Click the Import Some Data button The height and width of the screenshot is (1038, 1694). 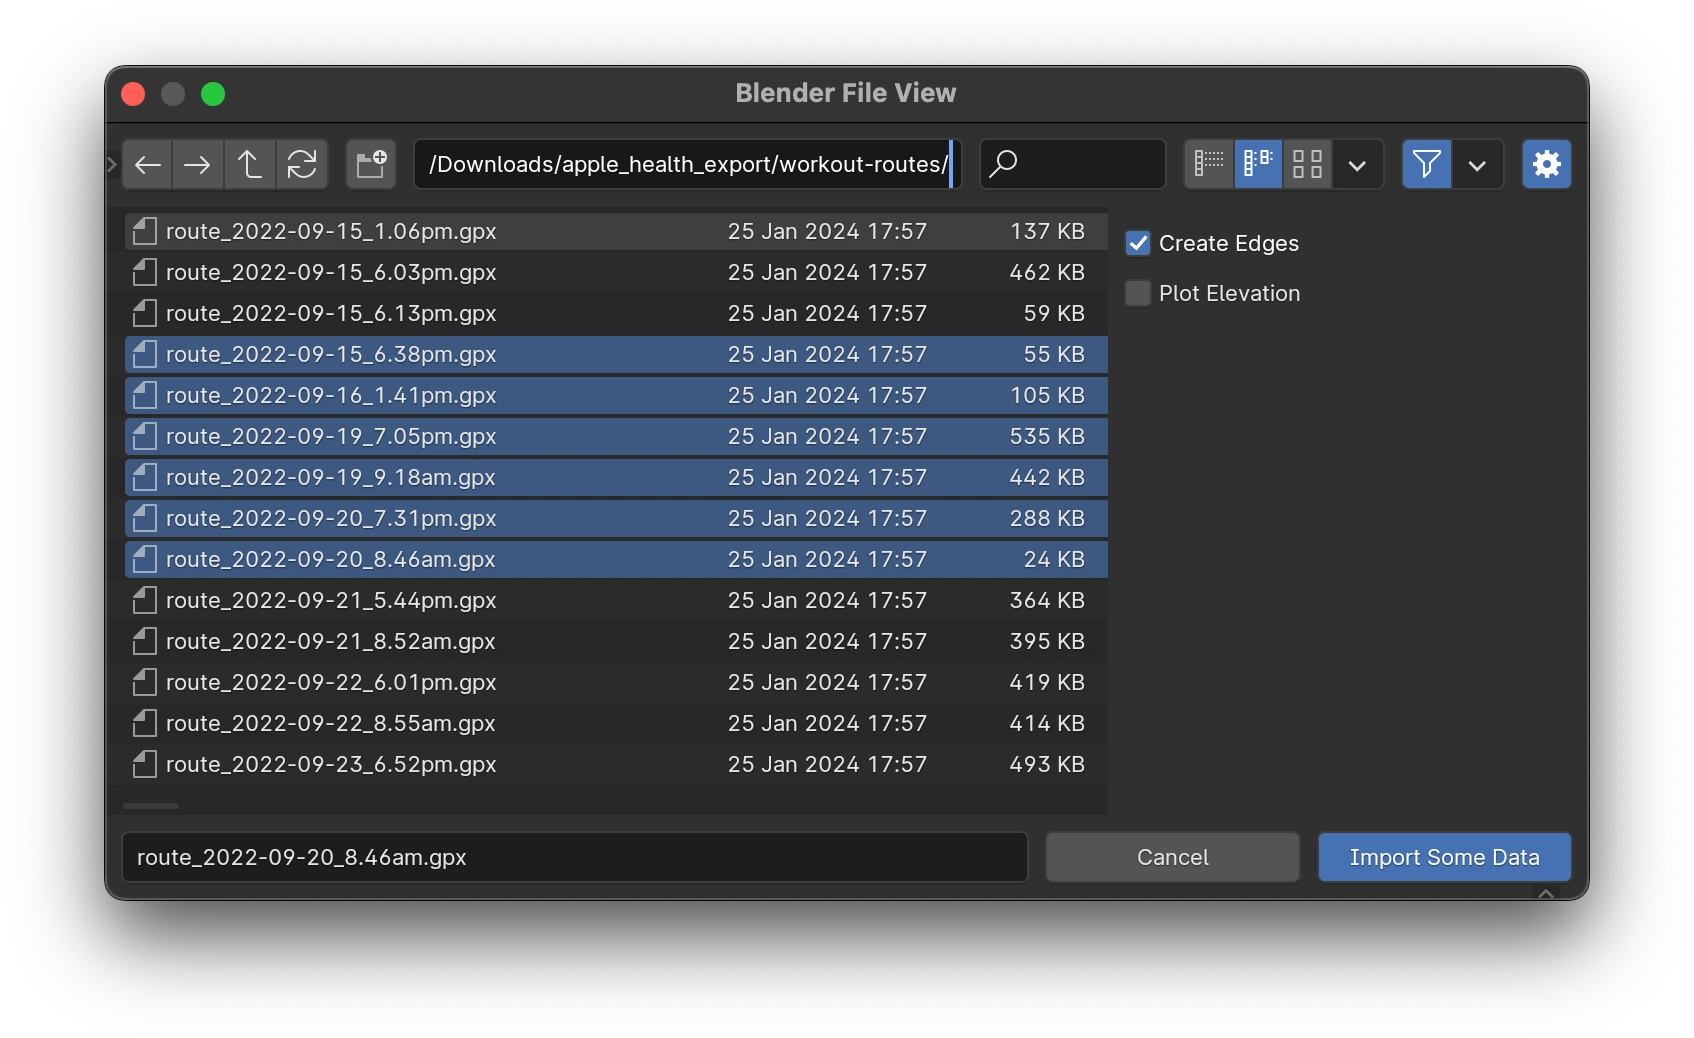click(1444, 857)
